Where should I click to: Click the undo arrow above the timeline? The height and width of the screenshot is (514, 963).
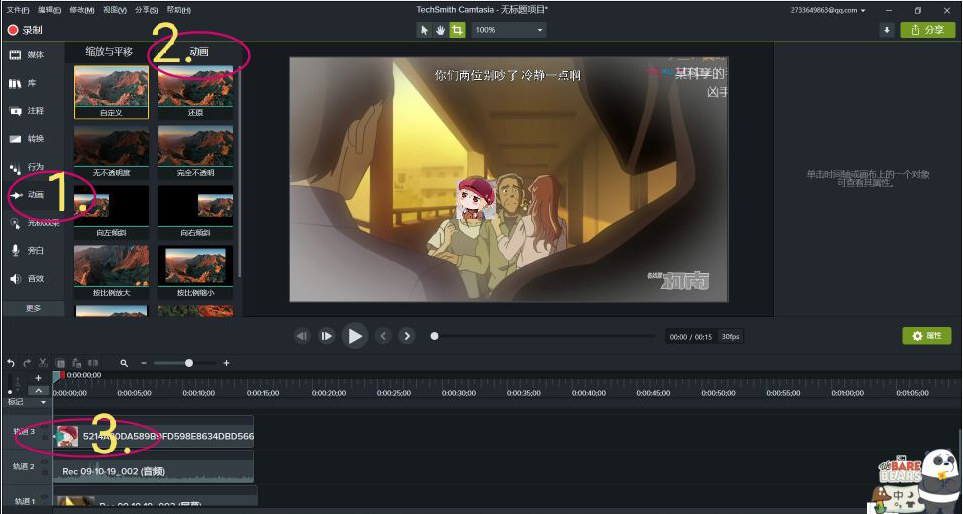click(x=10, y=363)
